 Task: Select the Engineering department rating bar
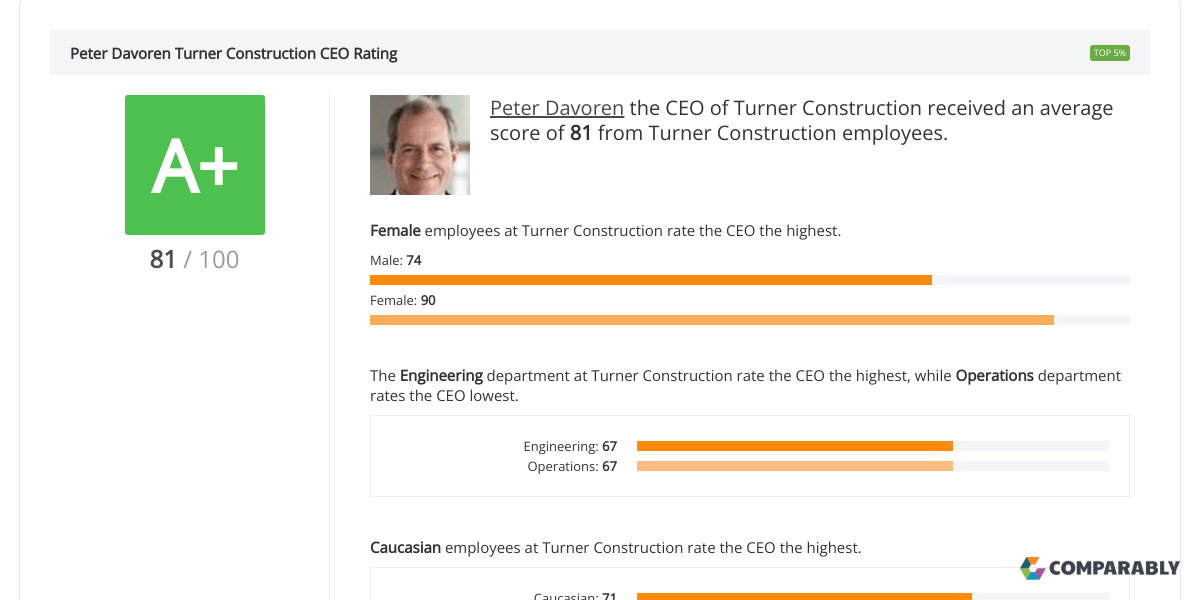click(872, 446)
